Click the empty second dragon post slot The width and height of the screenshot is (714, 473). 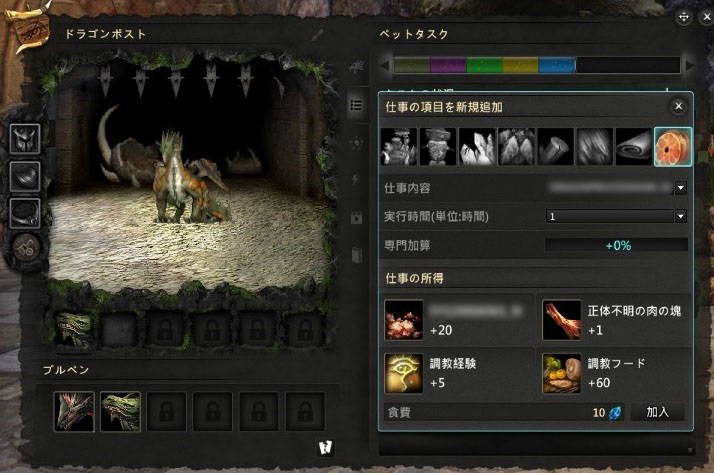pyautogui.click(x=119, y=330)
